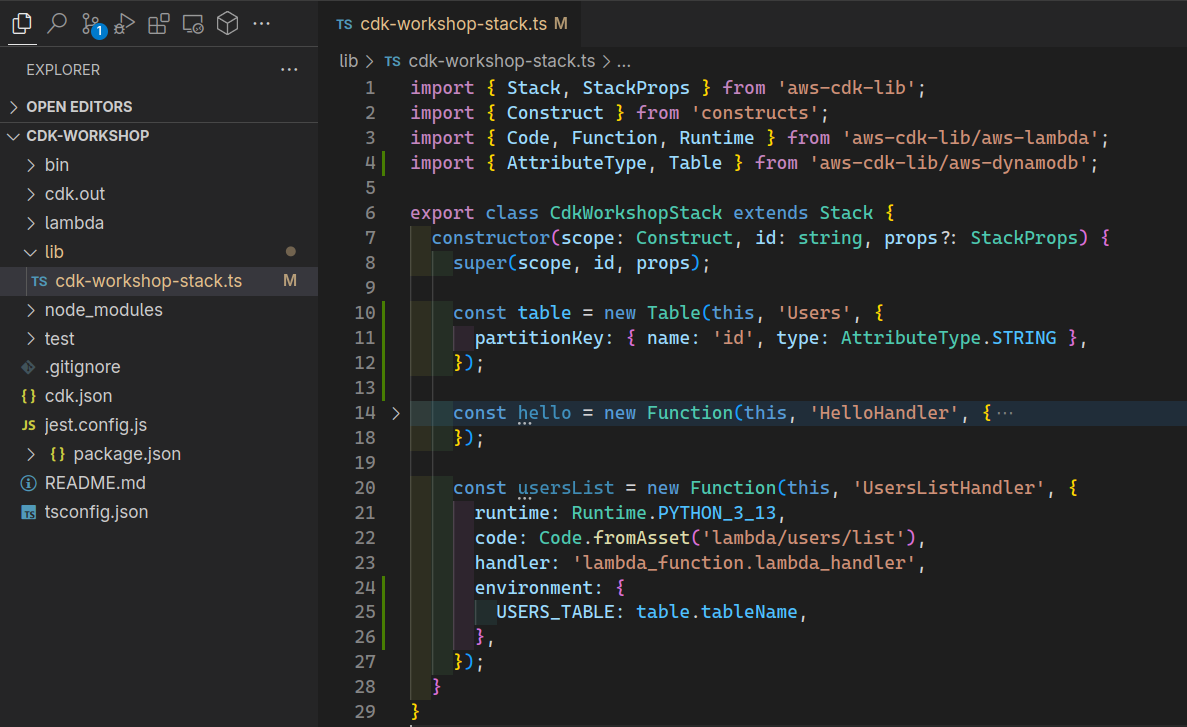Viewport: 1187px width, 727px height.
Task: Click the 'aws-cdk-lib/aws-dynamodb' import string
Action: coord(949,164)
